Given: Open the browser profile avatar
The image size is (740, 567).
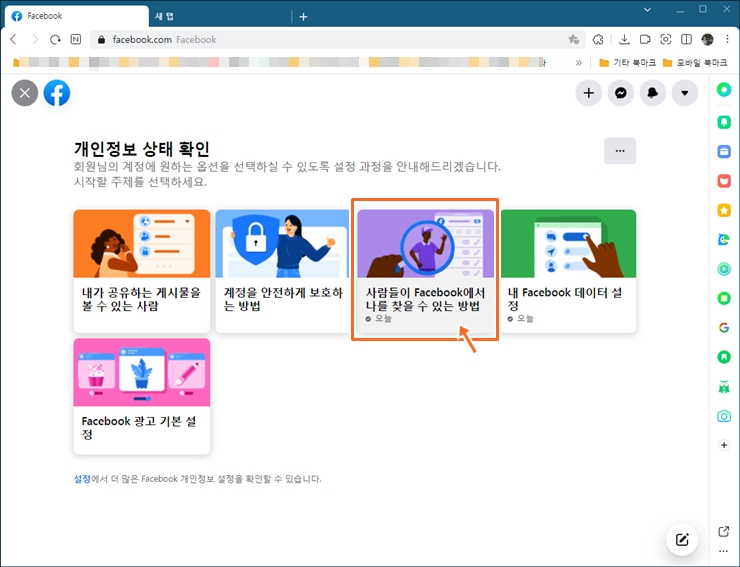Looking at the screenshot, I should coord(707,40).
